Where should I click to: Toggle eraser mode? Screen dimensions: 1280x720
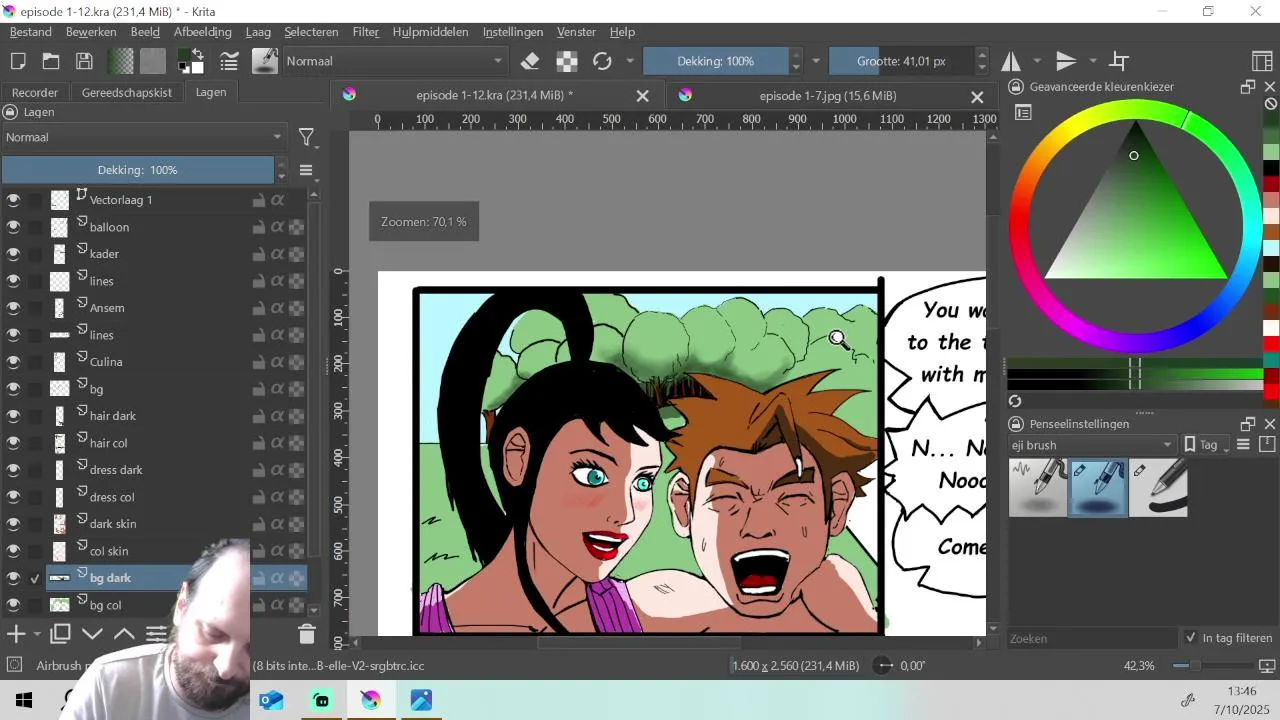[530, 61]
